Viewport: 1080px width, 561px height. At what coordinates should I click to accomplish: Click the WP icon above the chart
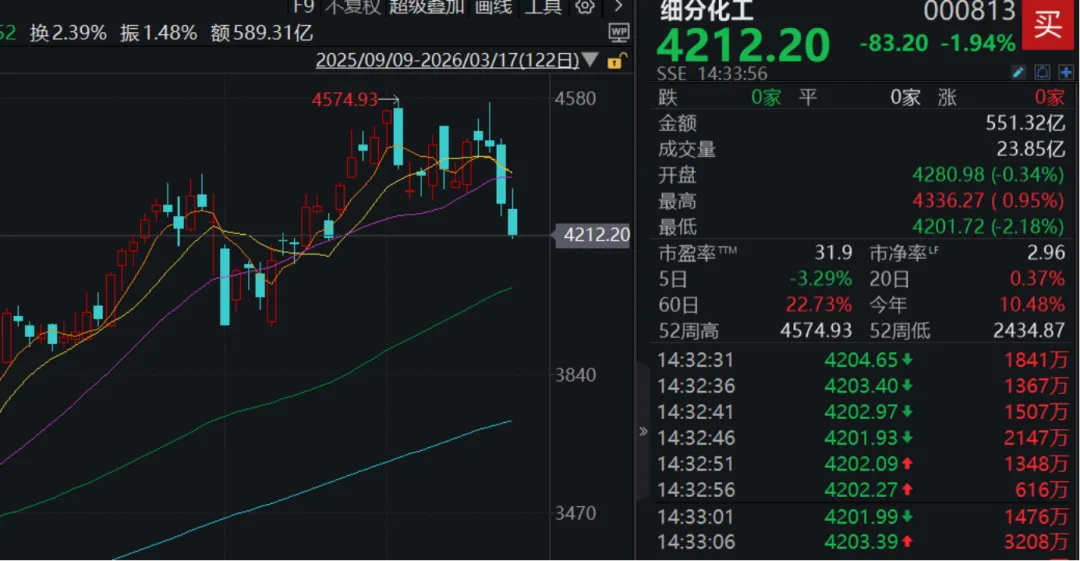pyautogui.click(x=619, y=32)
